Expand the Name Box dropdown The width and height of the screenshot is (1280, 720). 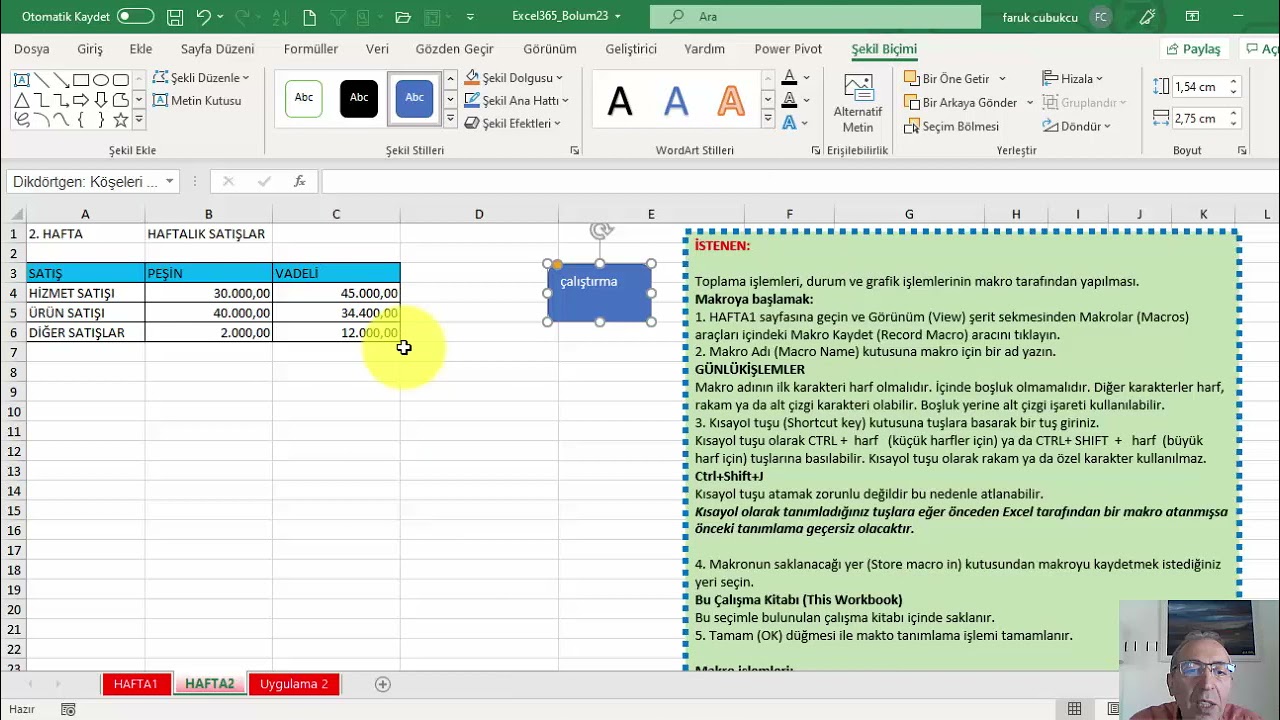[x=170, y=181]
